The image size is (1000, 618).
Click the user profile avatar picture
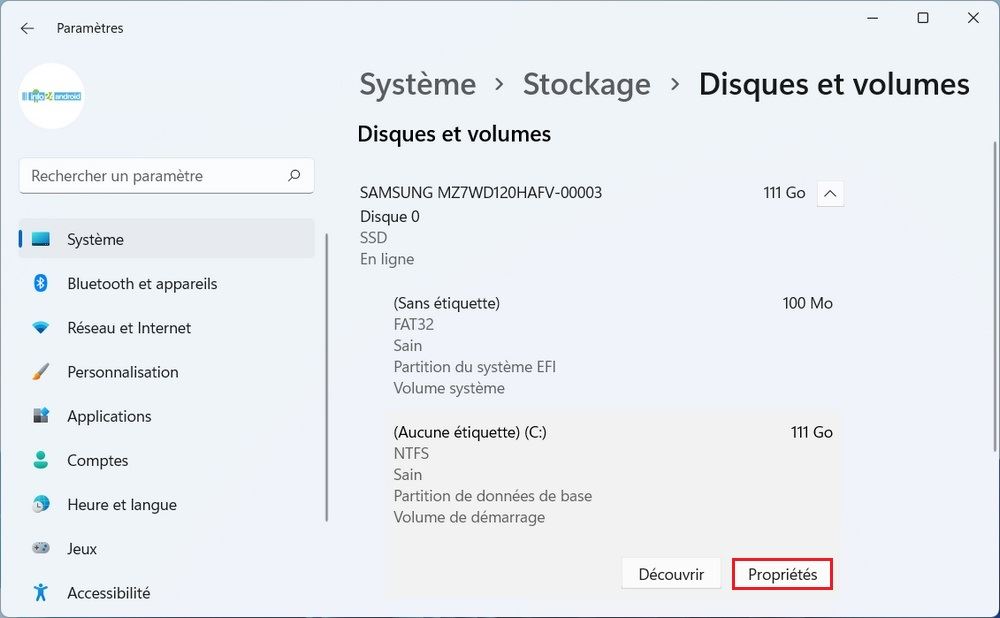52,96
